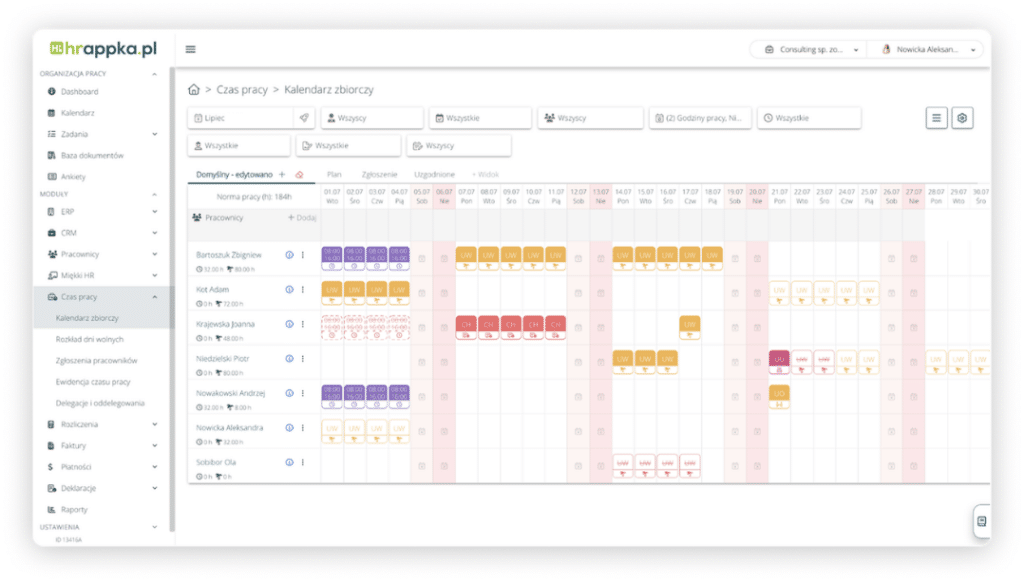The height and width of the screenshot is (583, 1024).
Task: Switch to the Uzgodnione tab
Action: pyautogui.click(x=434, y=174)
